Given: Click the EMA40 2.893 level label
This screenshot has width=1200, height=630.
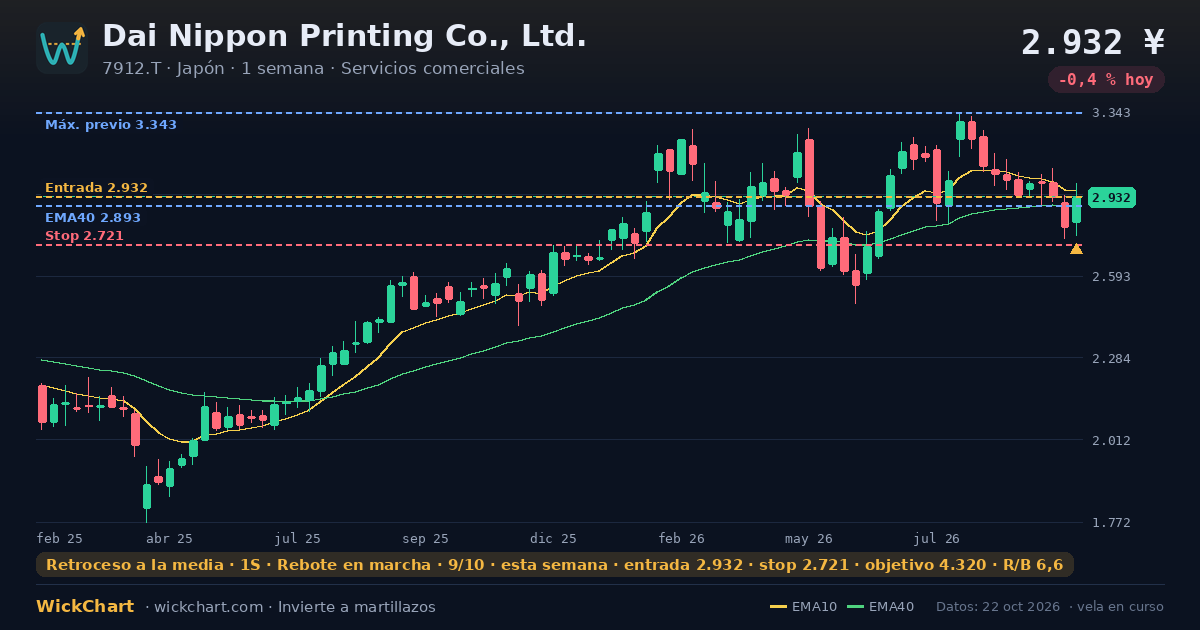Looking at the screenshot, I should point(93,218).
